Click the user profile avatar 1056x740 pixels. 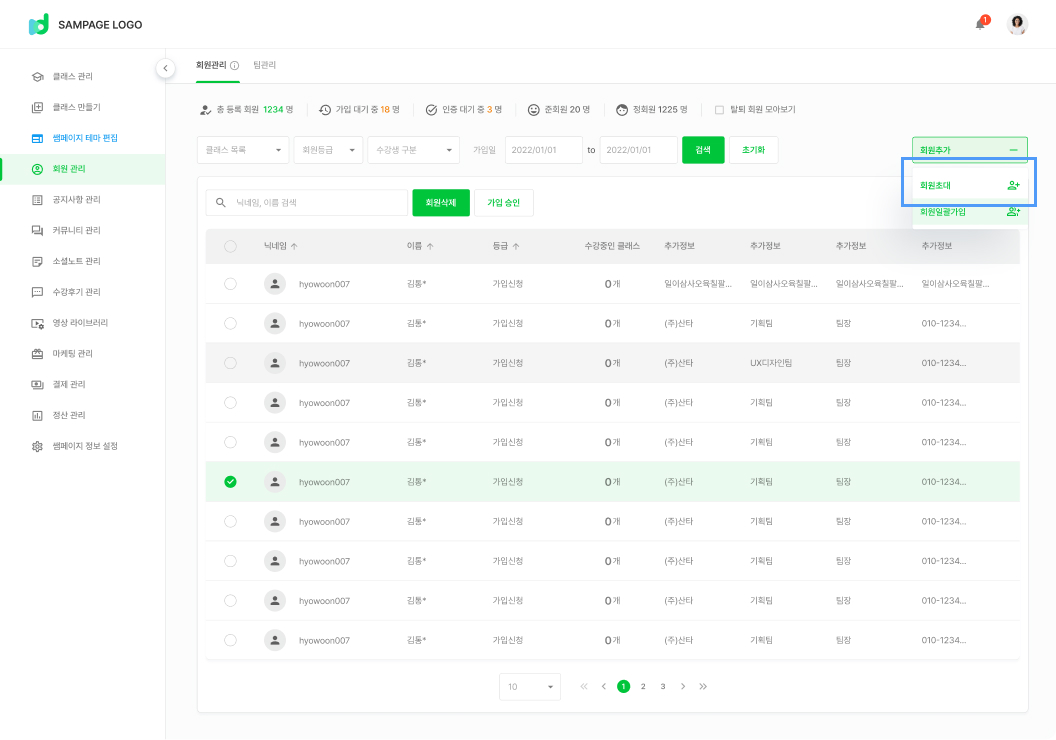(x=1017, y=24)
